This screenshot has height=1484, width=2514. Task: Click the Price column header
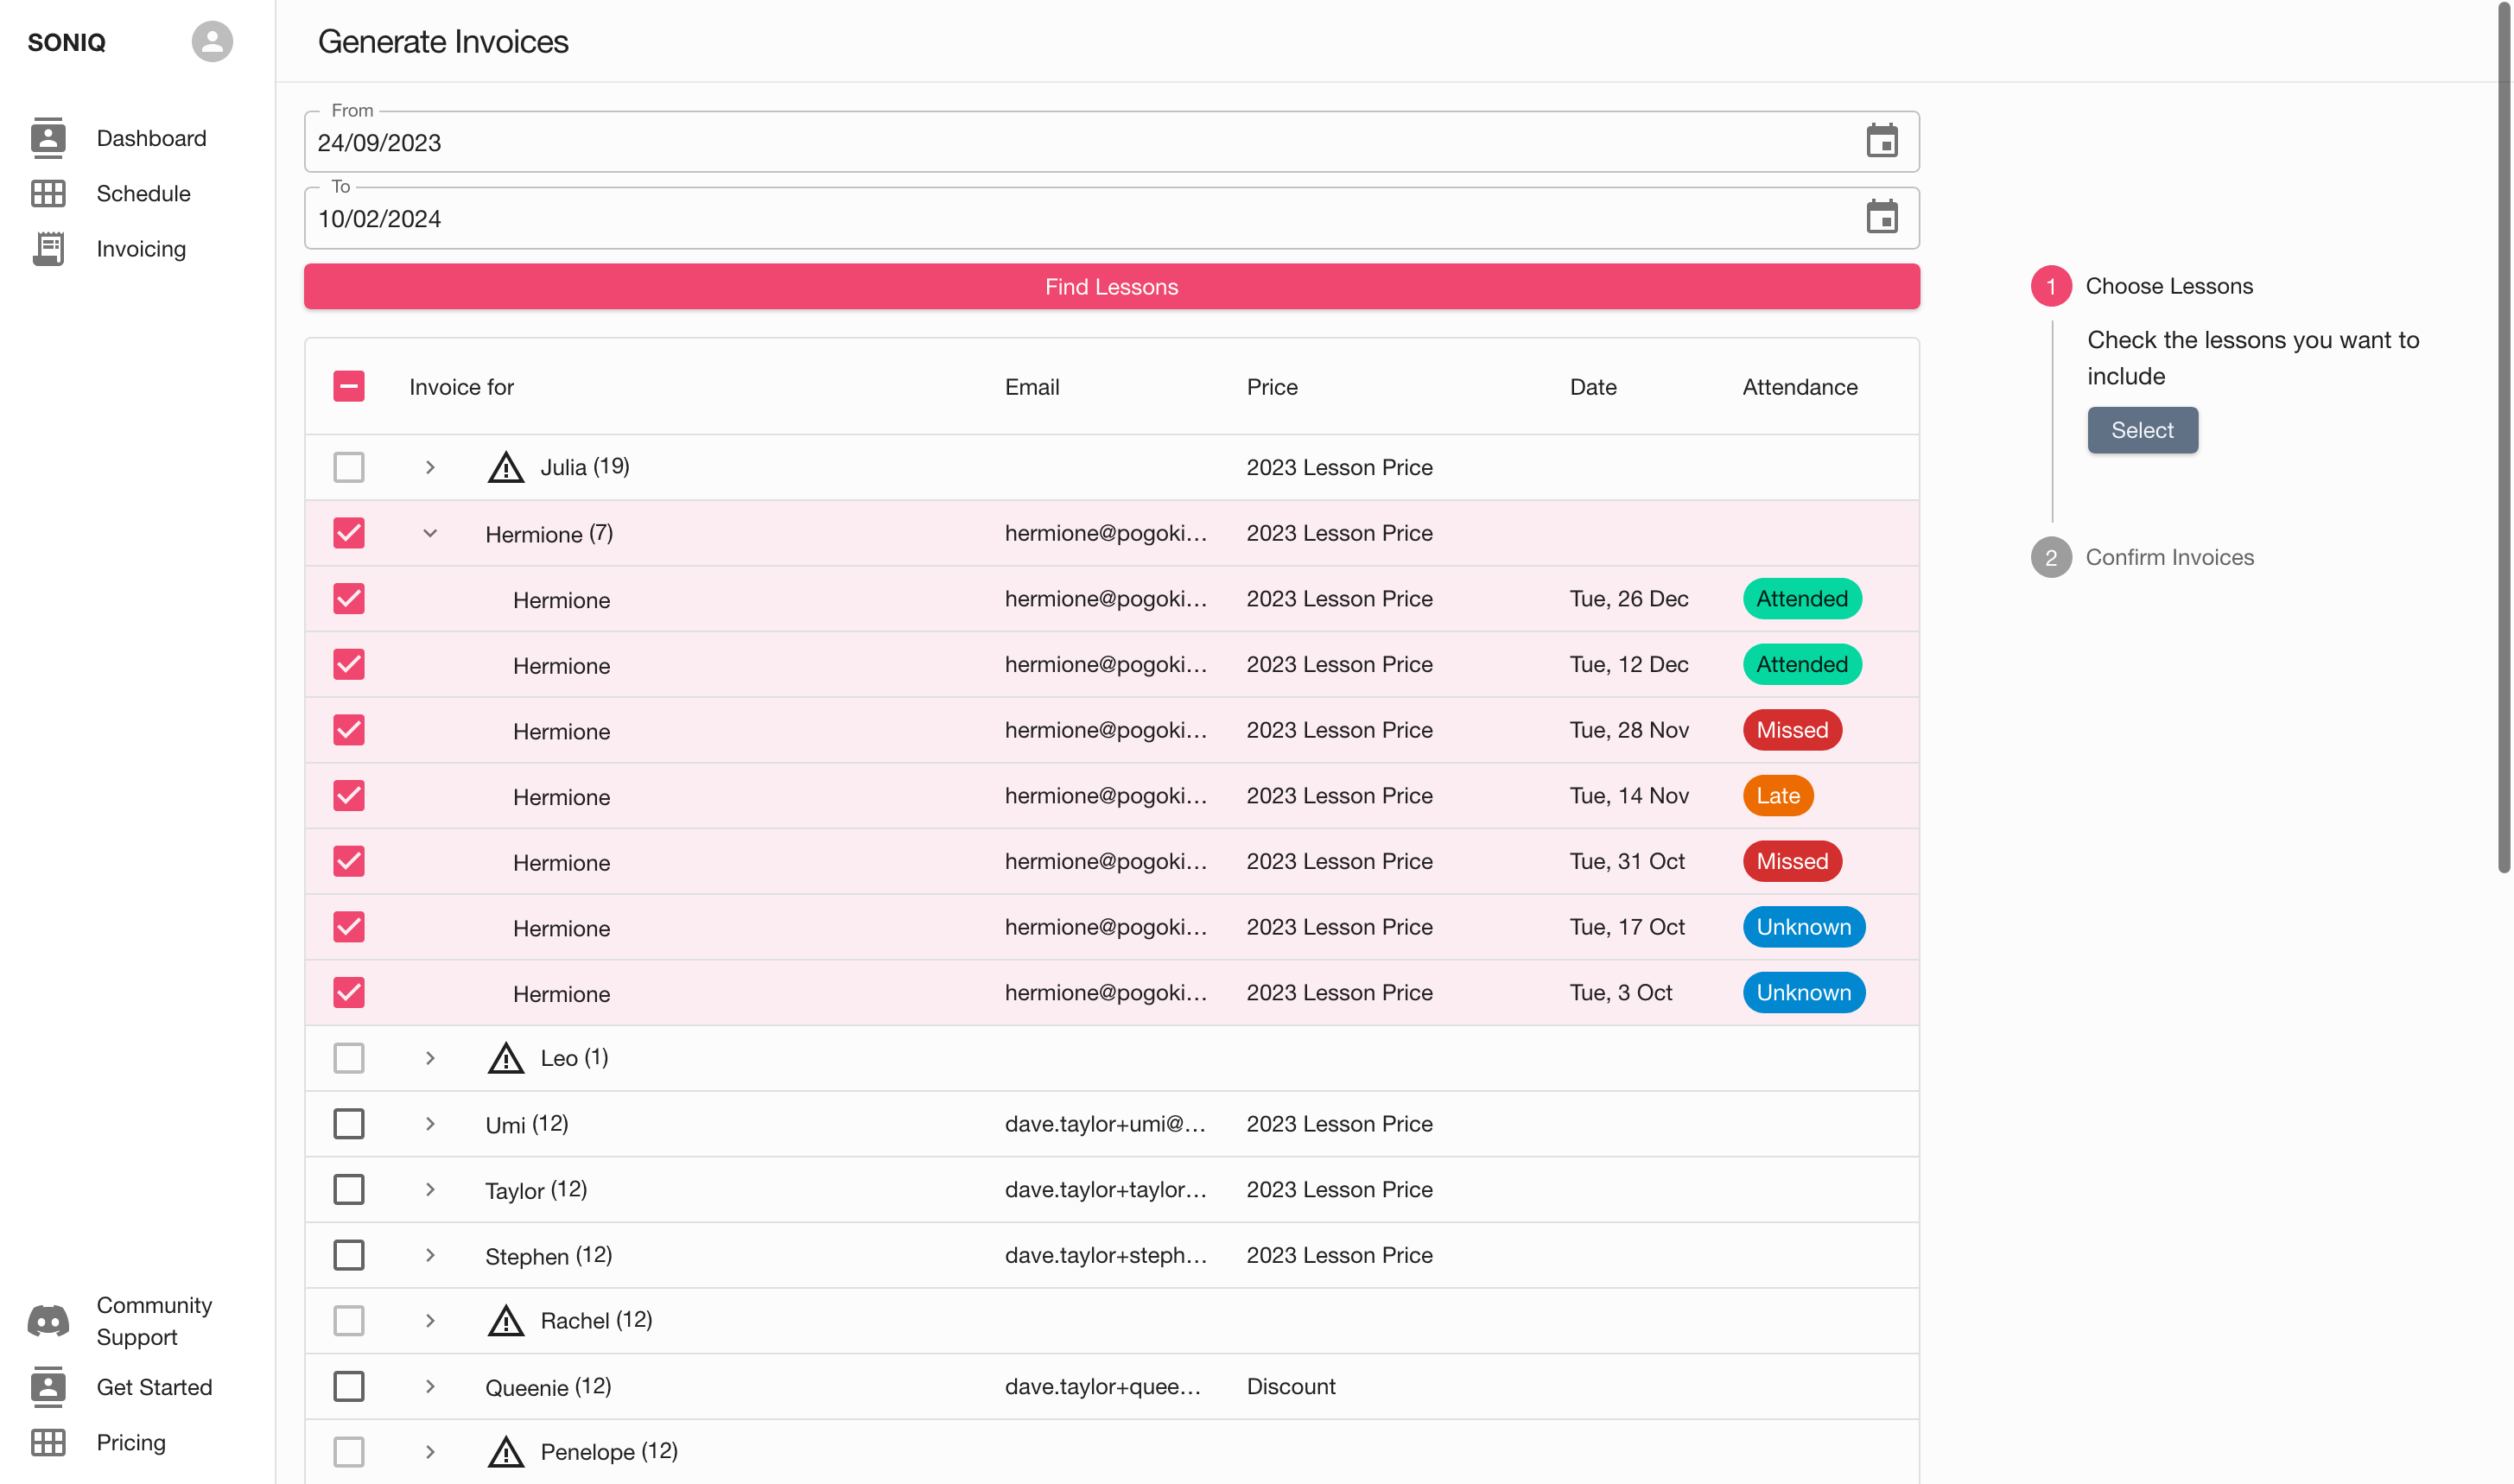1271,387
